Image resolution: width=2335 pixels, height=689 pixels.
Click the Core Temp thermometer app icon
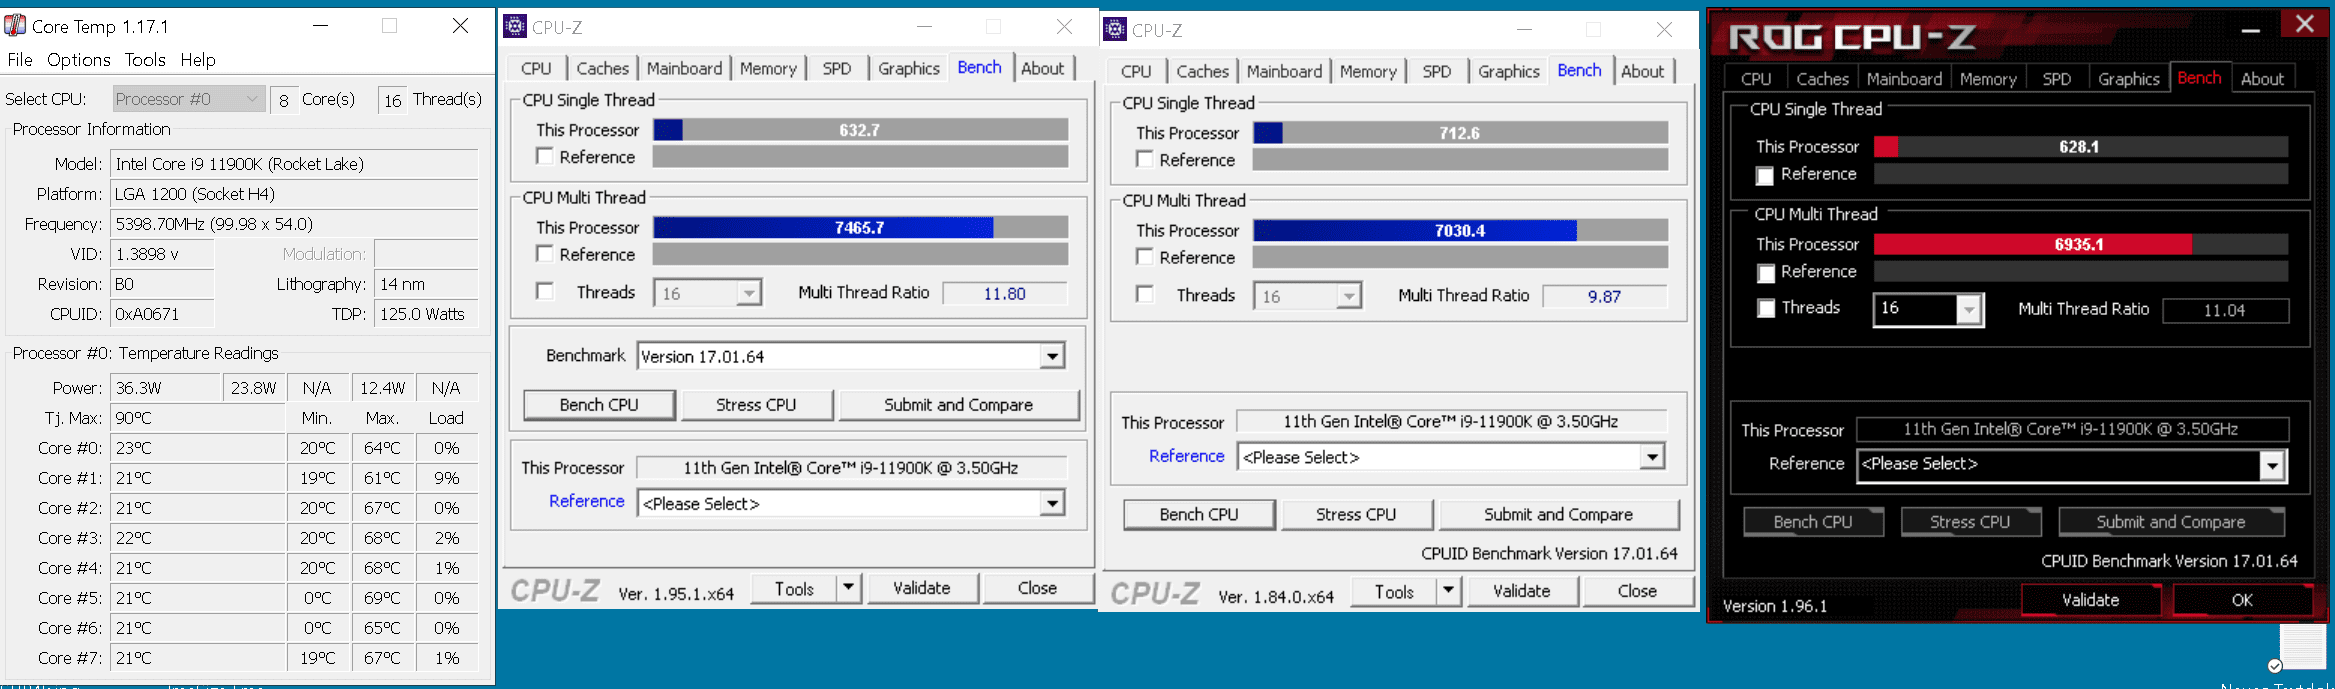tap(15, 25)
